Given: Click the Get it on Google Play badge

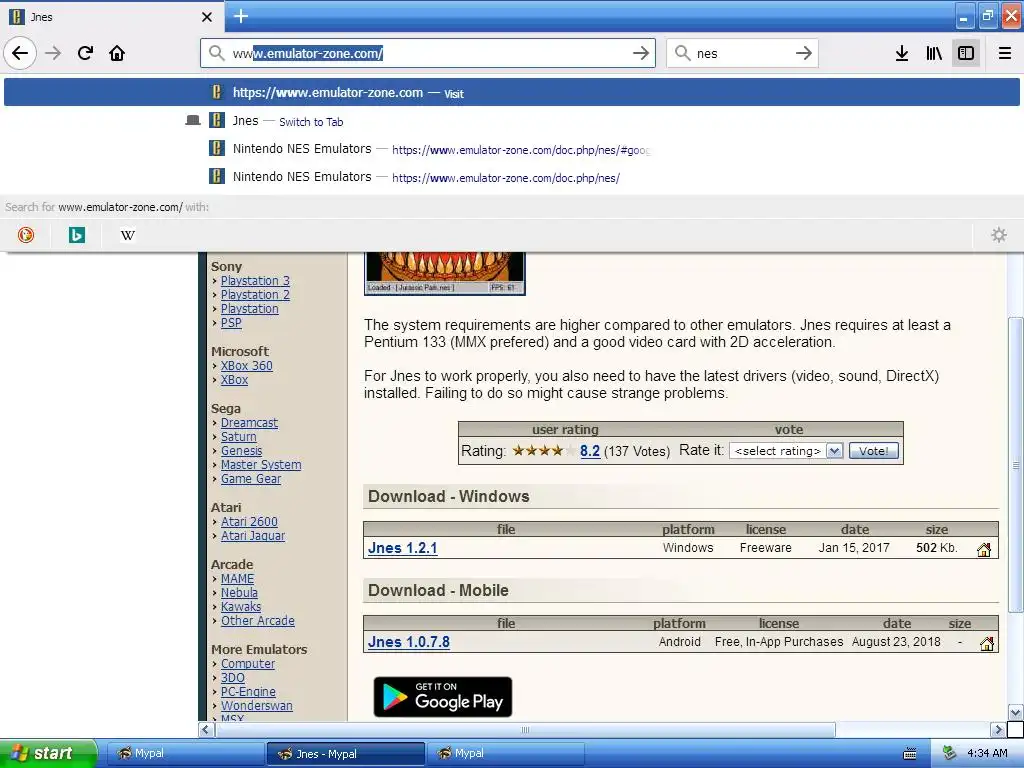Looking at the screenshot, I should pyautogui.click(x=443, y=697).
